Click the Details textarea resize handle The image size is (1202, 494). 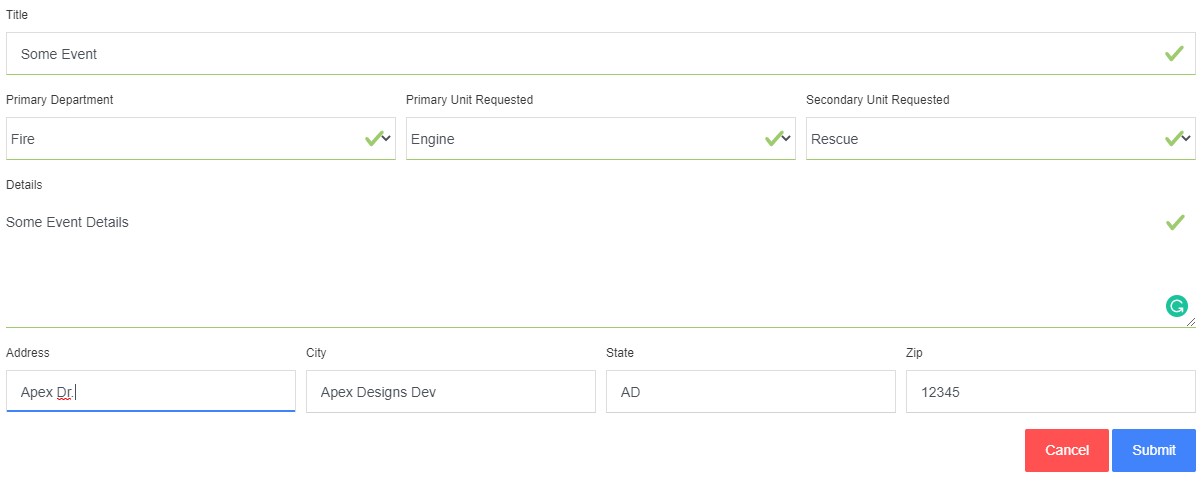1190,322
